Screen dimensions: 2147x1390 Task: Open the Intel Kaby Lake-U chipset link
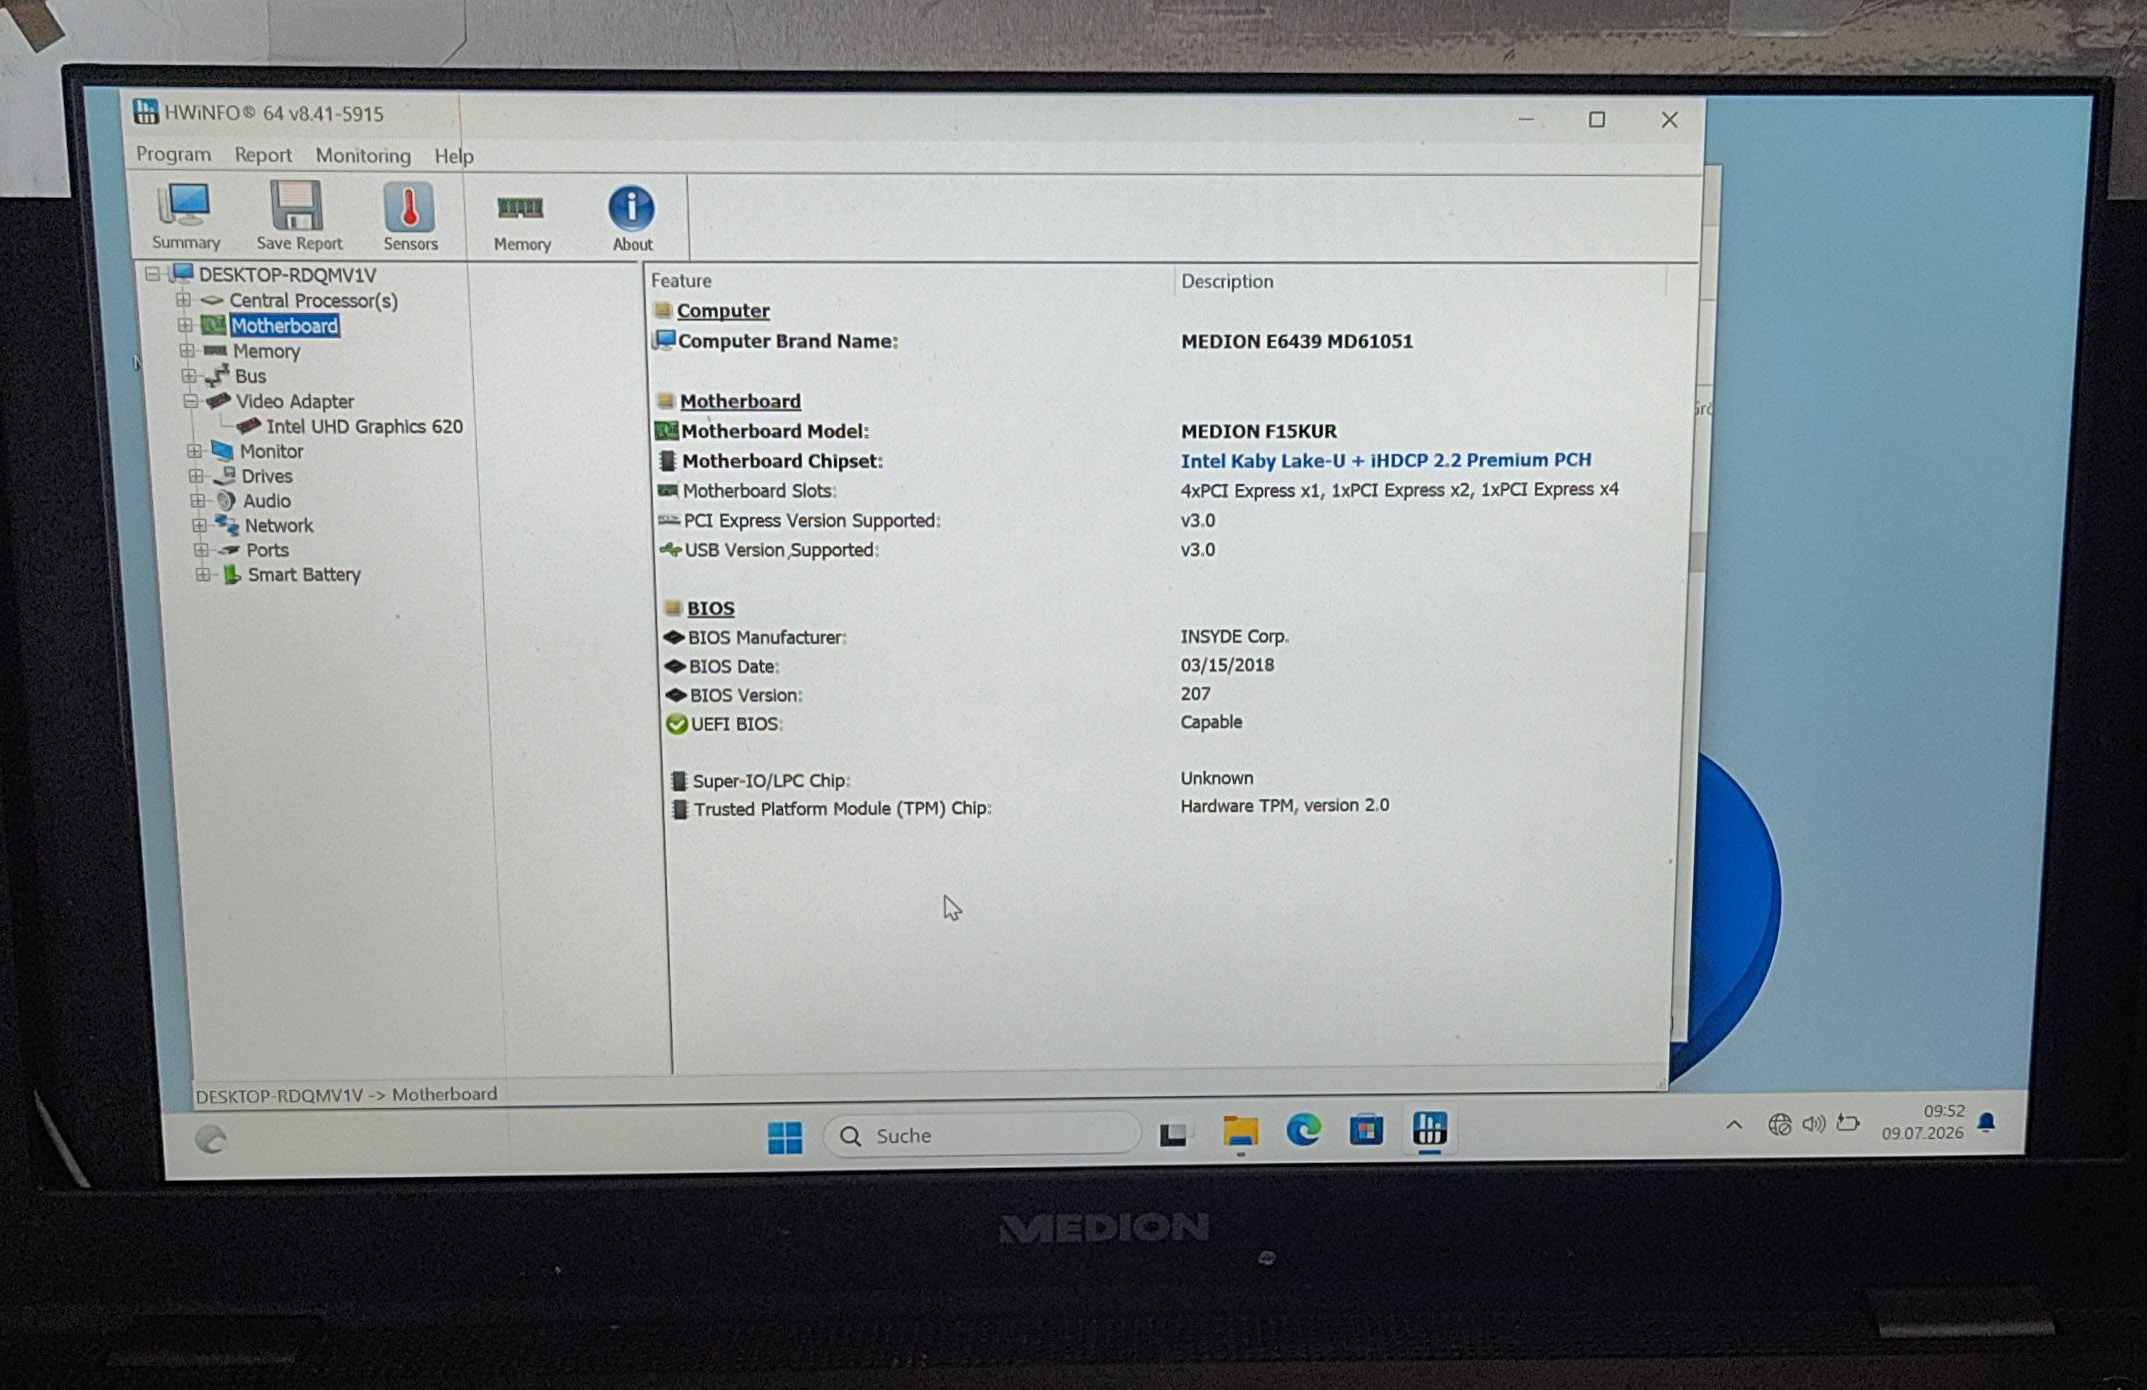pyautogui.click(x=1385, y=460)
